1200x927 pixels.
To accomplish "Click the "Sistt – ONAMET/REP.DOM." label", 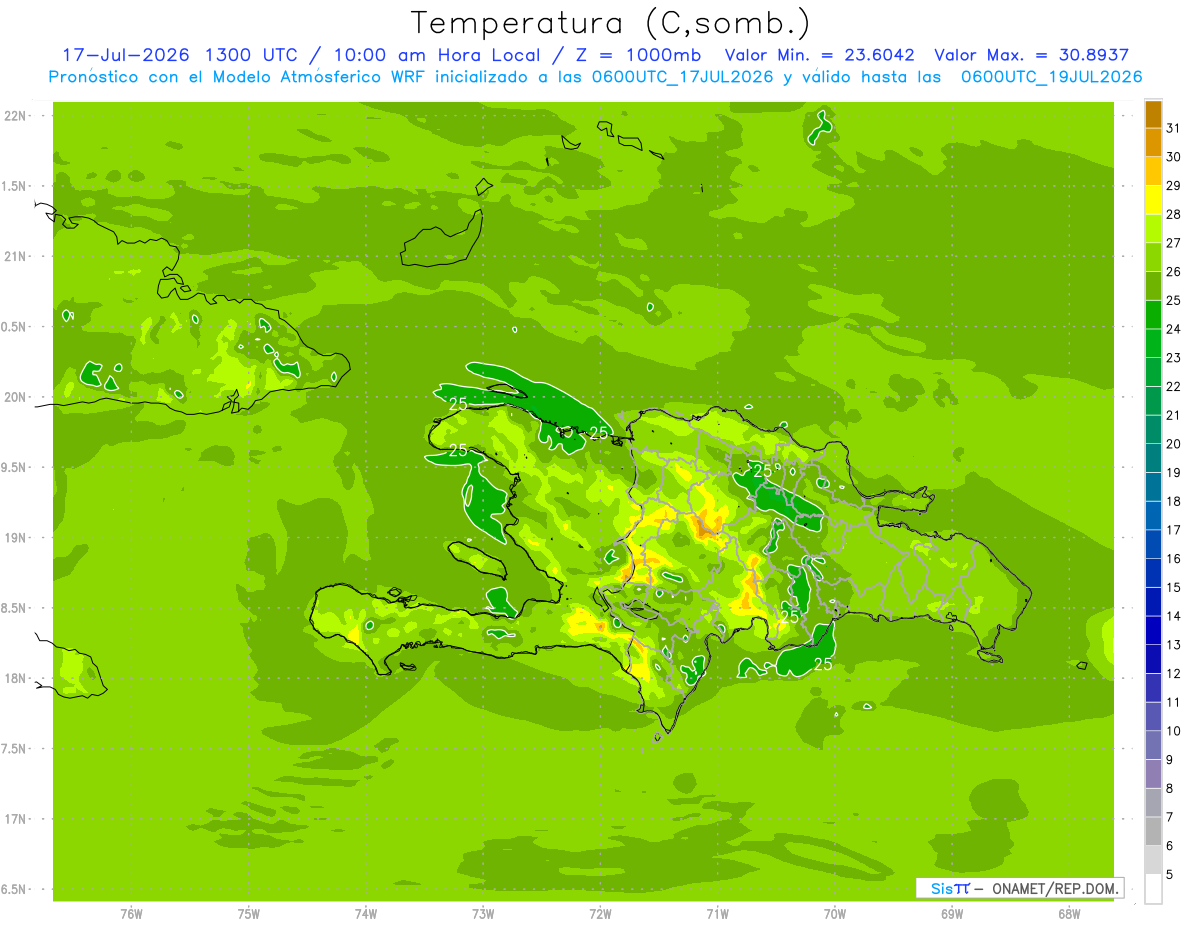I will pyautogui.click(x=1020, y=888).
